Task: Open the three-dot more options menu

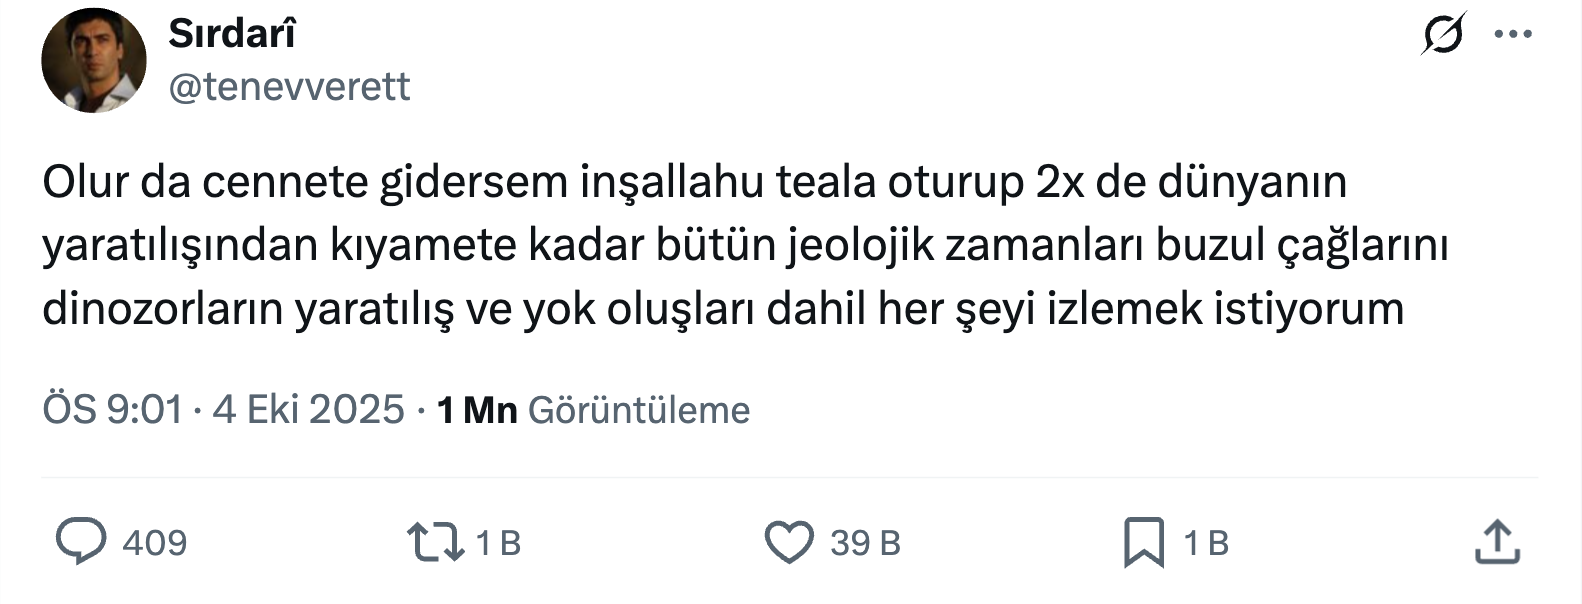Action: point(1513,35)
